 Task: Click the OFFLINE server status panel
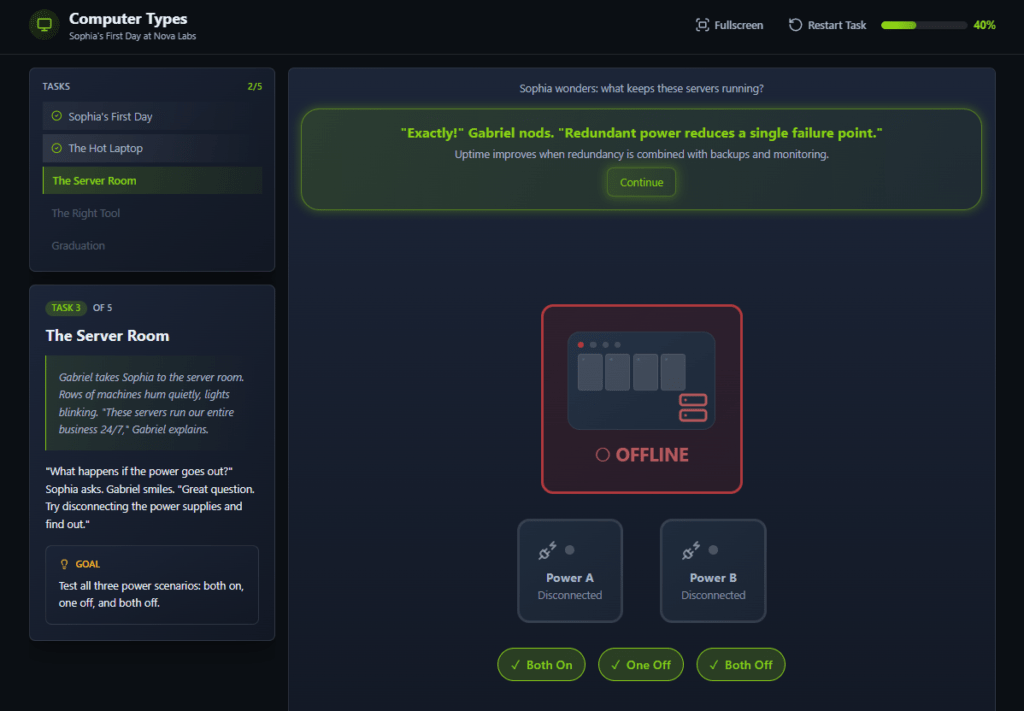click(641, 399)
